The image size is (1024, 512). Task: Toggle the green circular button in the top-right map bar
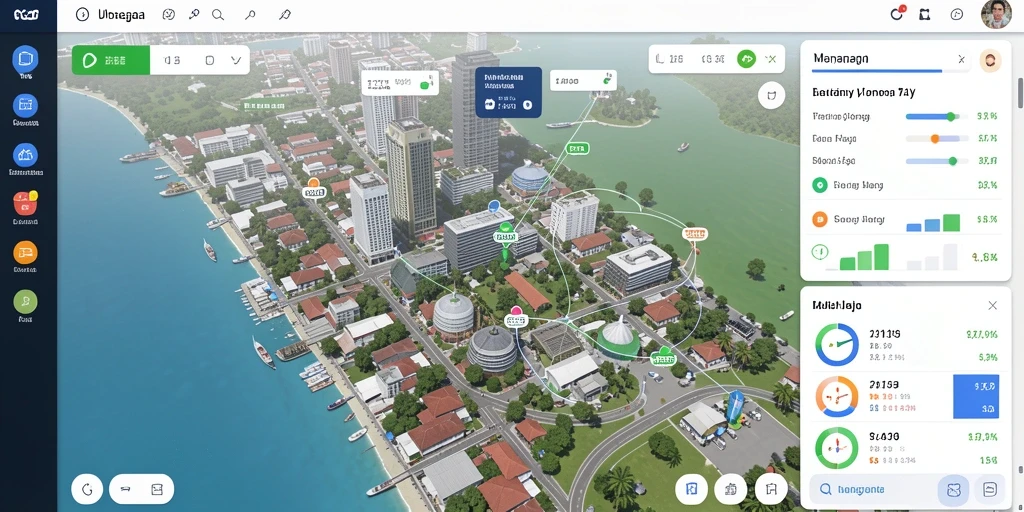coord(746,59)
